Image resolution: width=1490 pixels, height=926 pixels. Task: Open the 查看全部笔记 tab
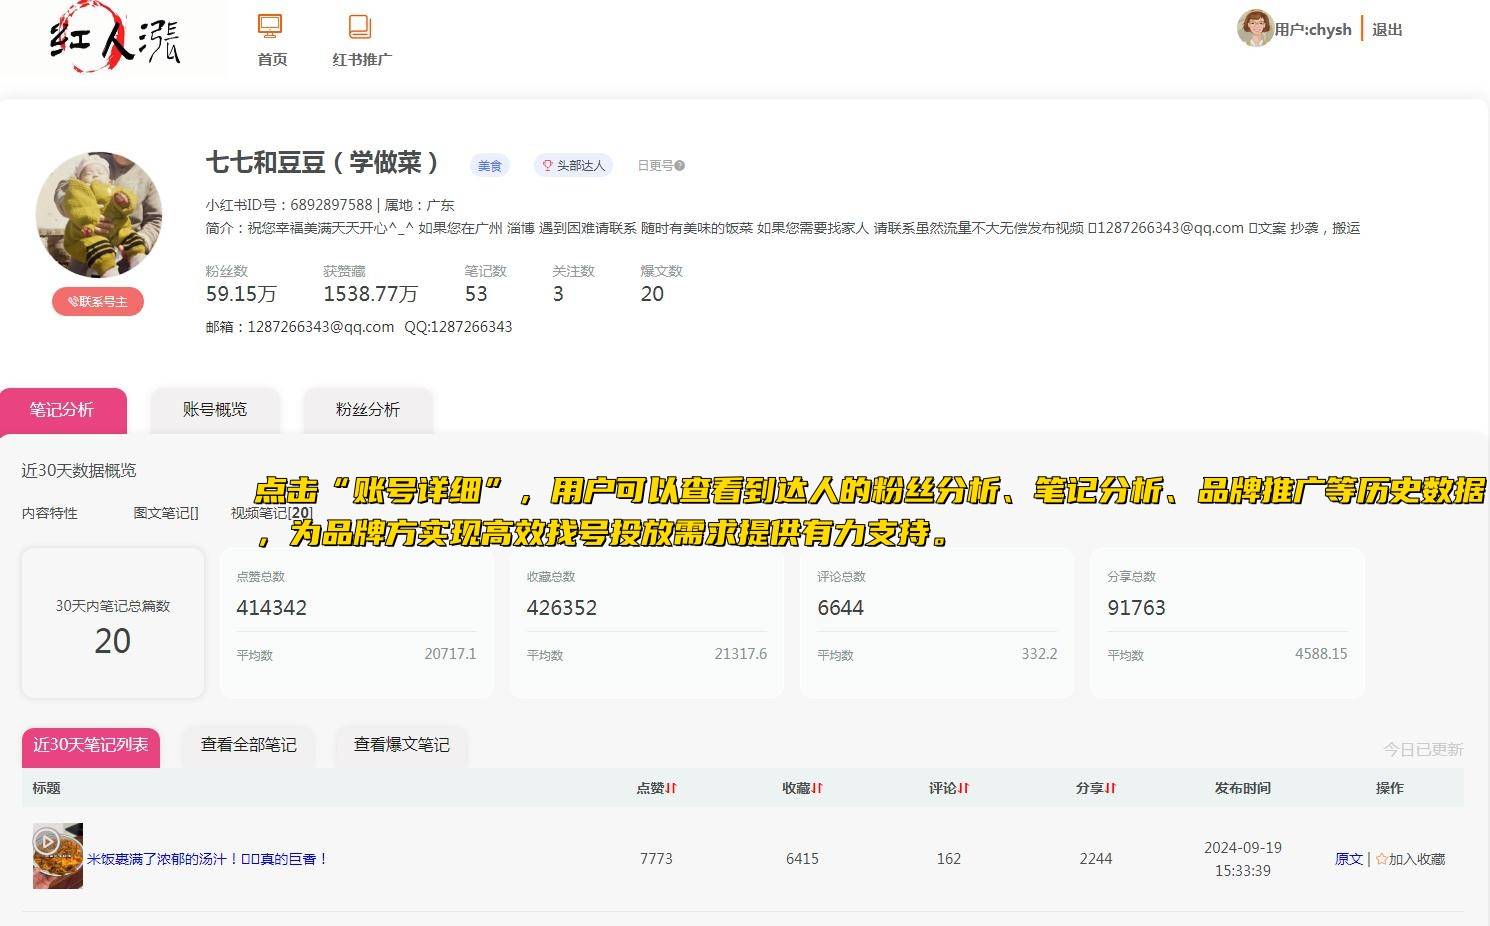(249, 745)
